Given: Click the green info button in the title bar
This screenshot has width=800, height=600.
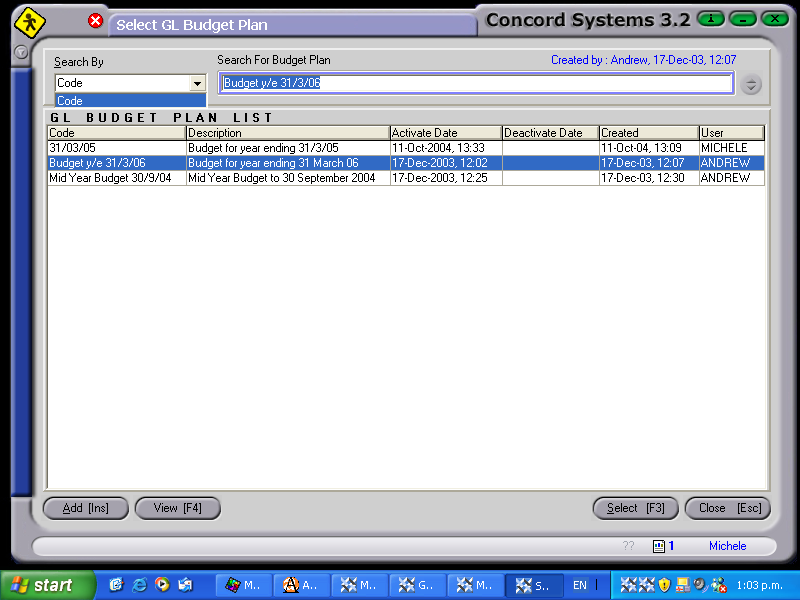Looking at the screenshot, I should point(710,18).
